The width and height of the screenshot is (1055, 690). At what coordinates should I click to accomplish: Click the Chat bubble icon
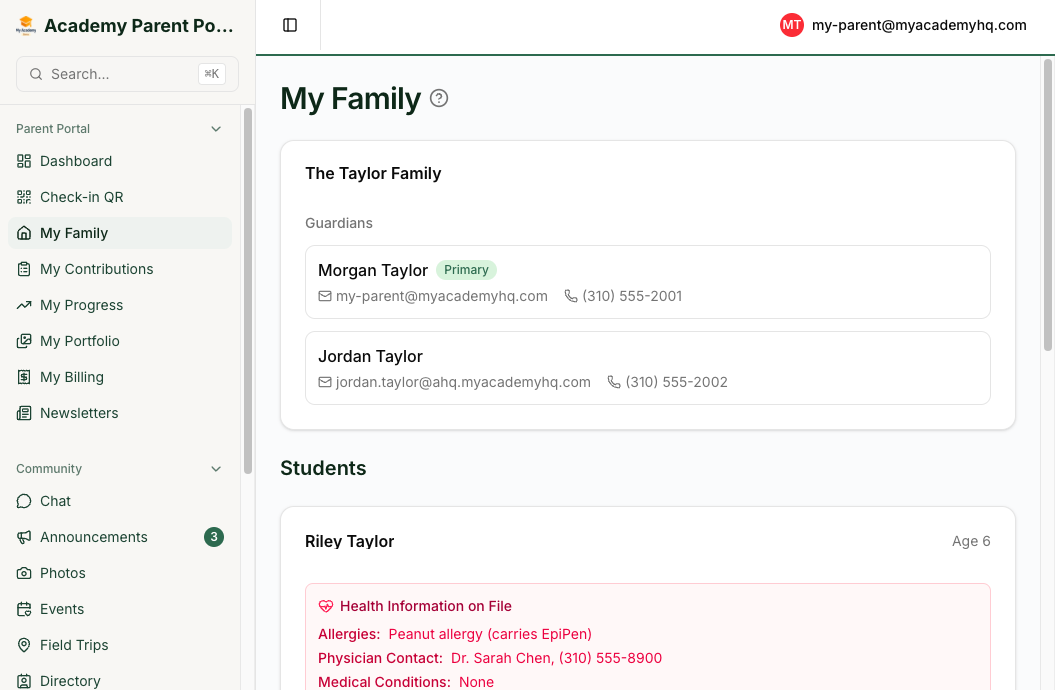pos(24,501)
